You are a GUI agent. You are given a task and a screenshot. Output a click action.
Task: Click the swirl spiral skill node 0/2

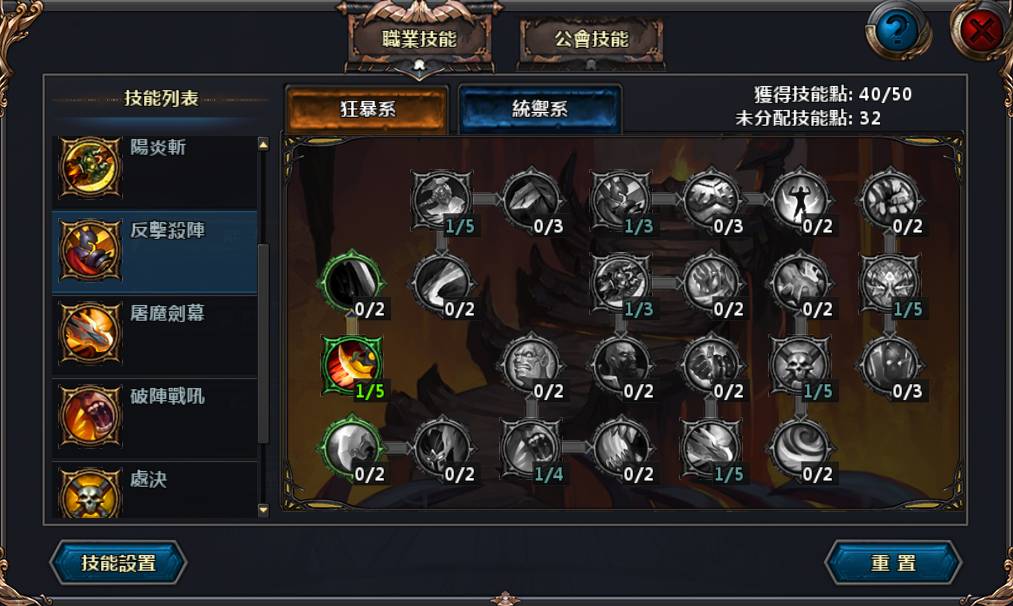point(800,448)
